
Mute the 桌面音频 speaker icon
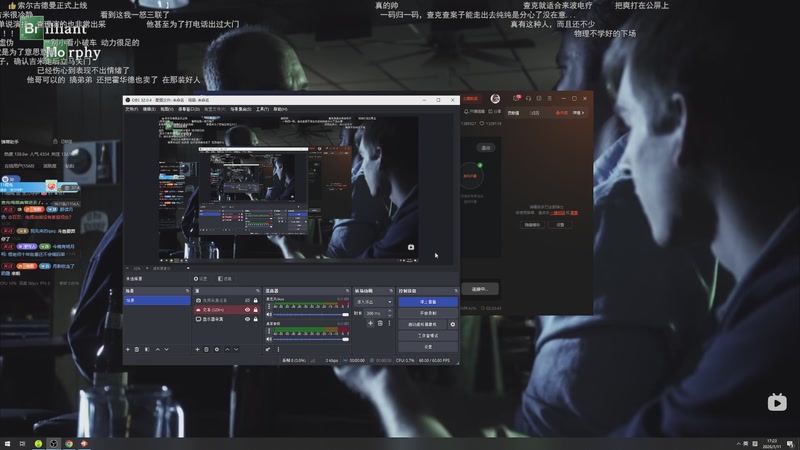tap(269, 339)
